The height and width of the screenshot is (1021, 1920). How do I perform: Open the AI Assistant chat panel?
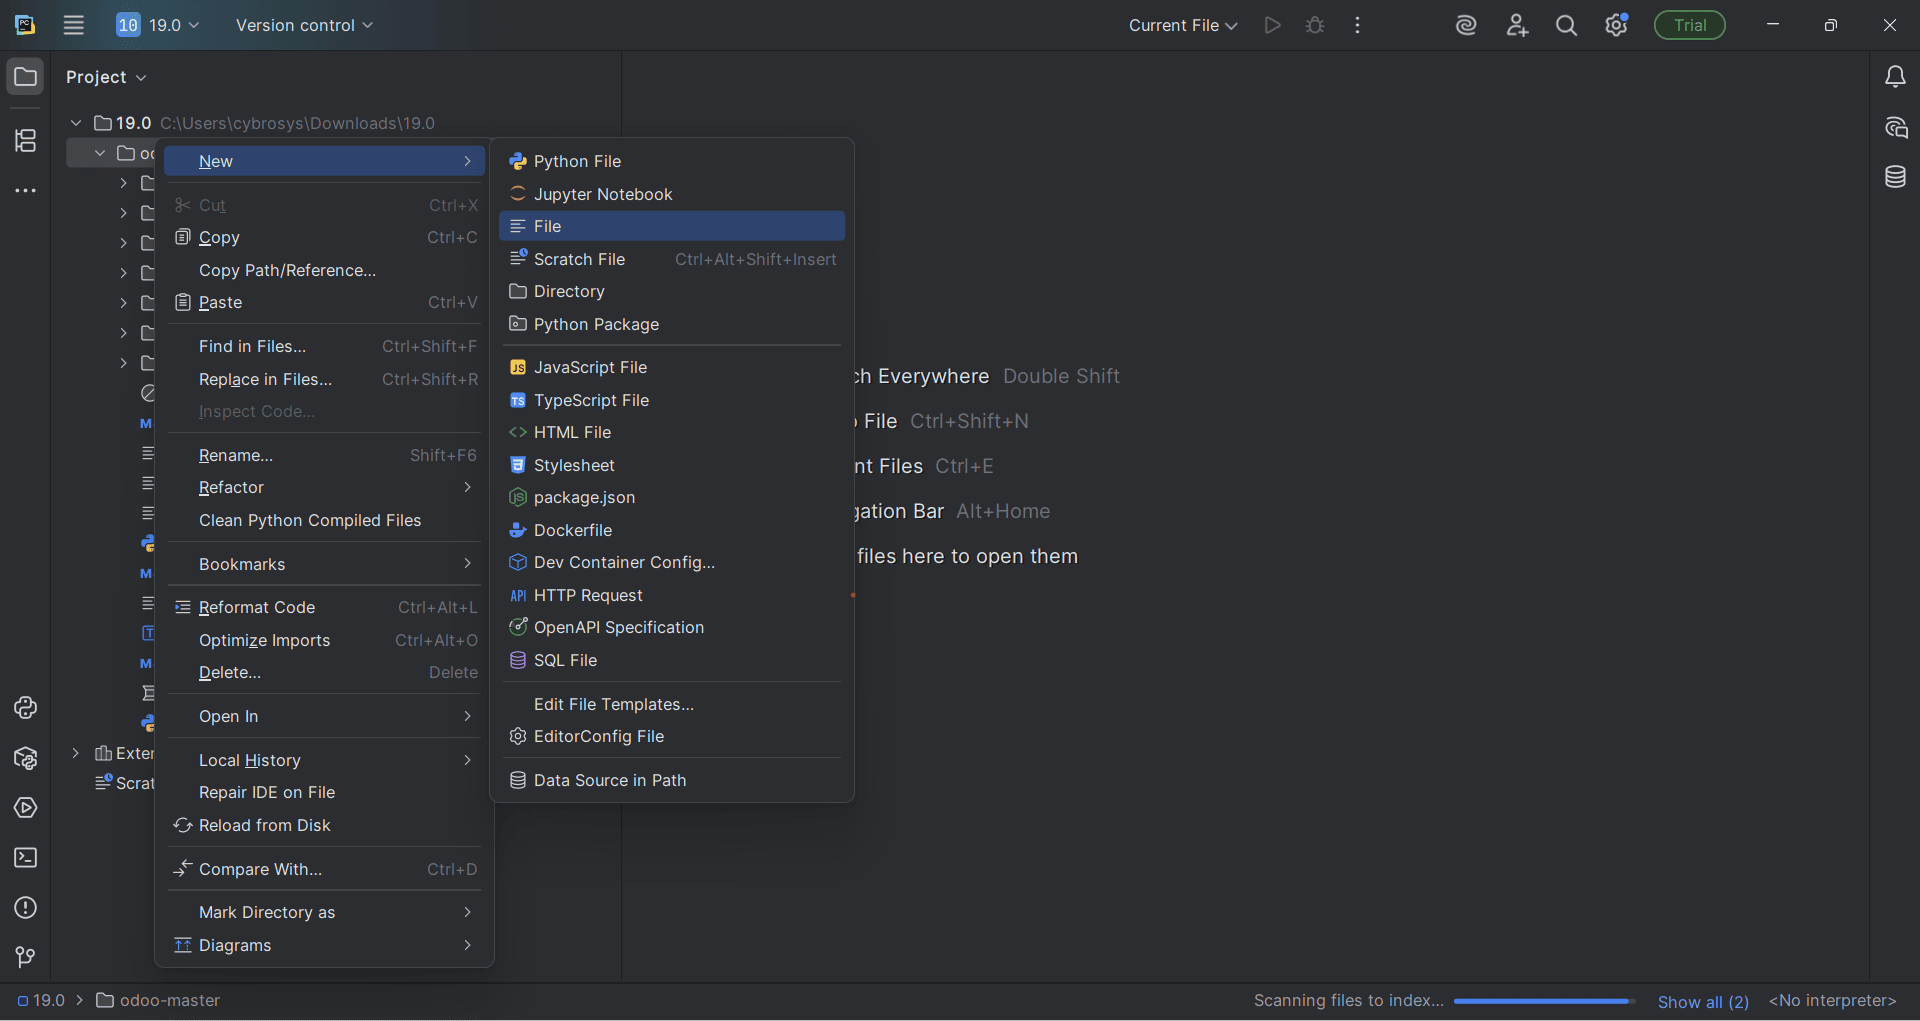click(x=1895, y=127)
